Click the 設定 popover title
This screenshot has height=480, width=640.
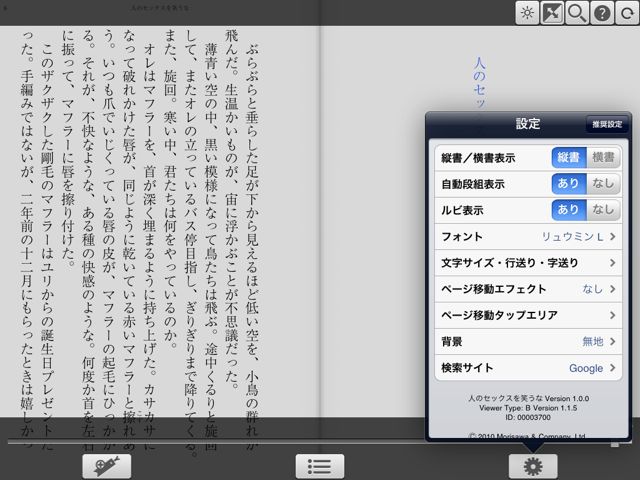(528, 124)
